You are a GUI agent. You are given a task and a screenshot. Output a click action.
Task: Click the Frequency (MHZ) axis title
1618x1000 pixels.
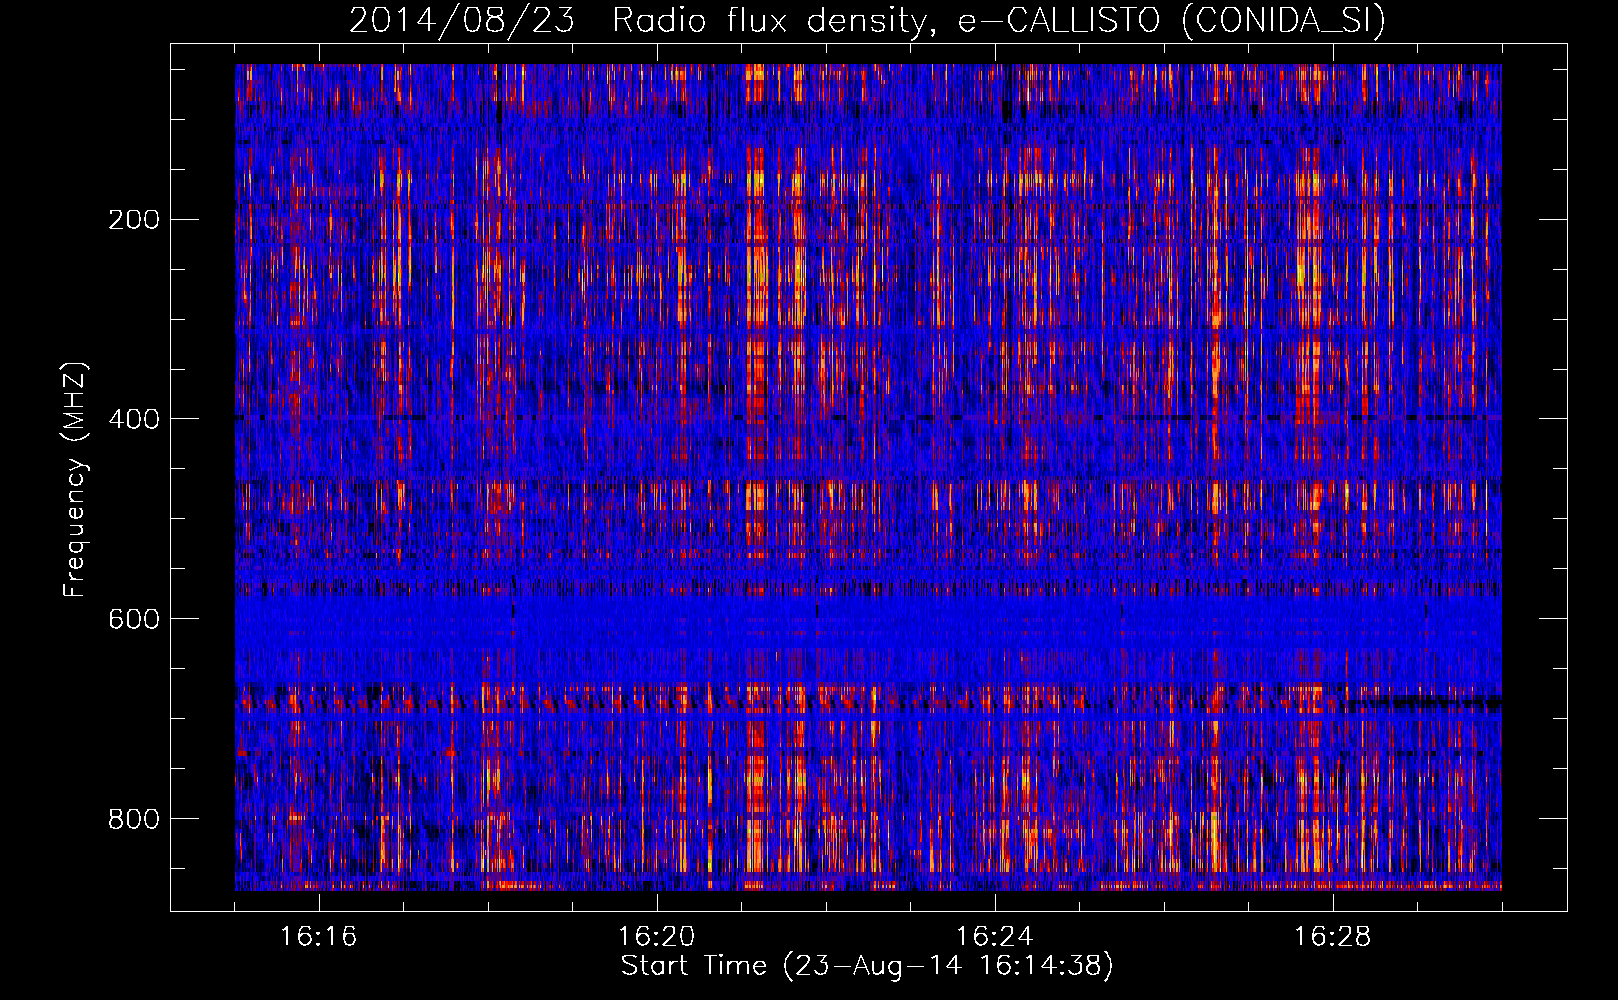(x=74, y=479)
